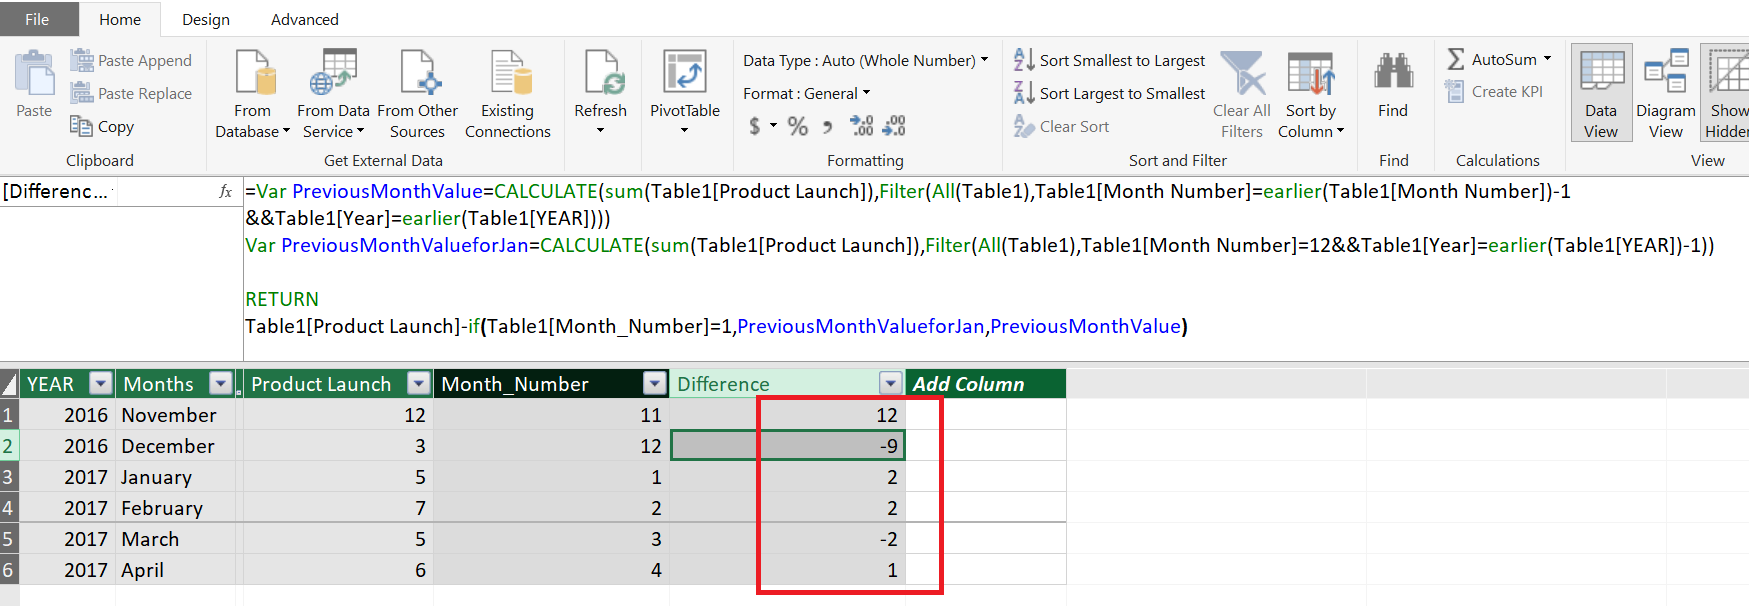The image size is (1749, 606).
Task: Select the December cell
Action: point(176,446)
